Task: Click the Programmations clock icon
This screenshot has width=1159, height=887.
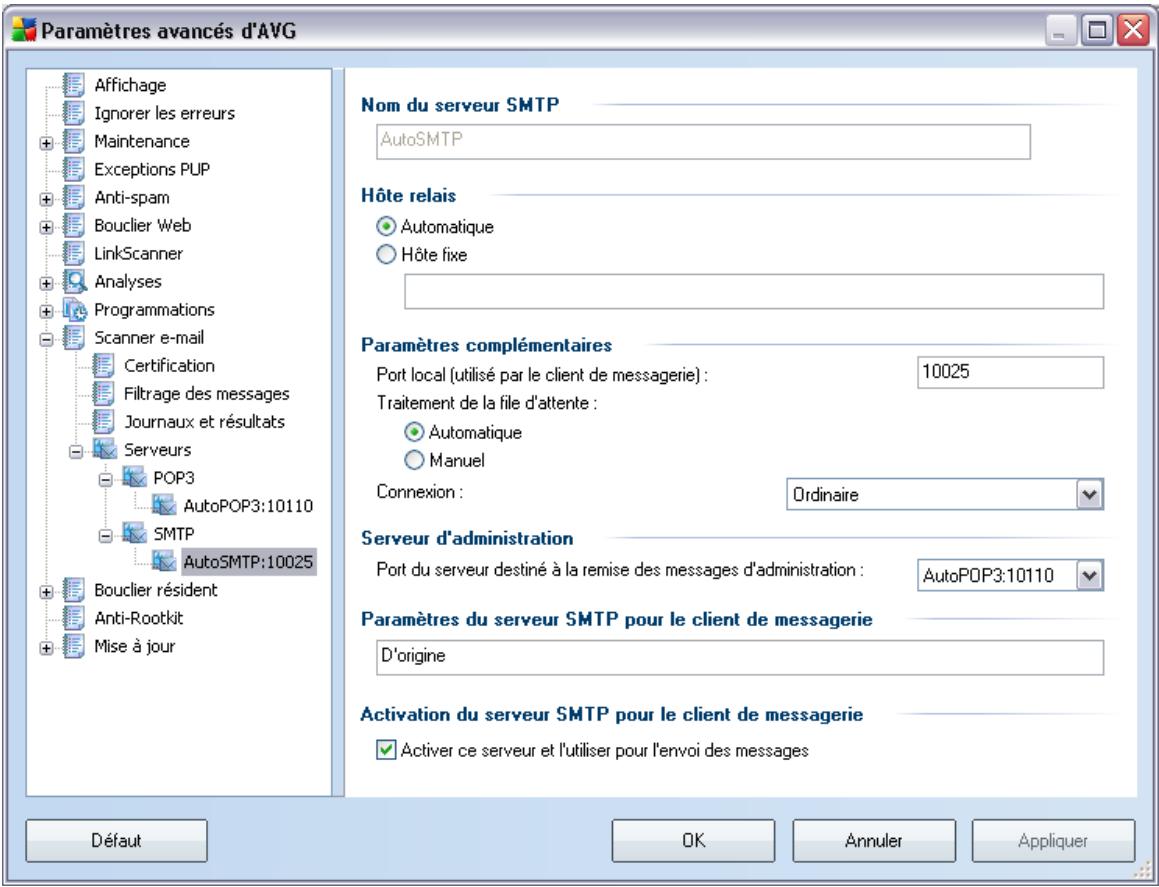Action: pyautogui.click(x=74, y=310)
